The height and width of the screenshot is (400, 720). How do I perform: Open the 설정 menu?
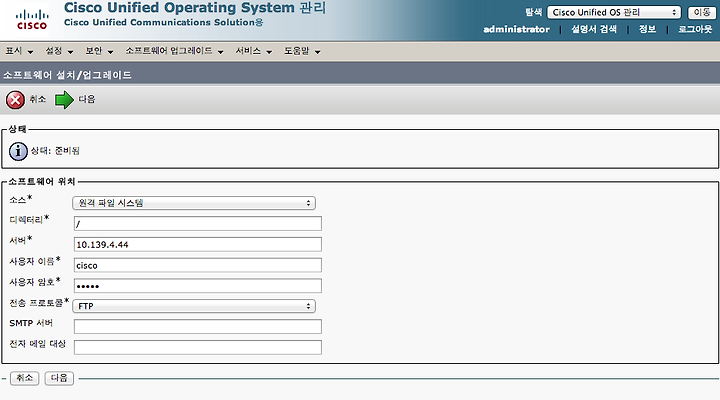point(59,51)
